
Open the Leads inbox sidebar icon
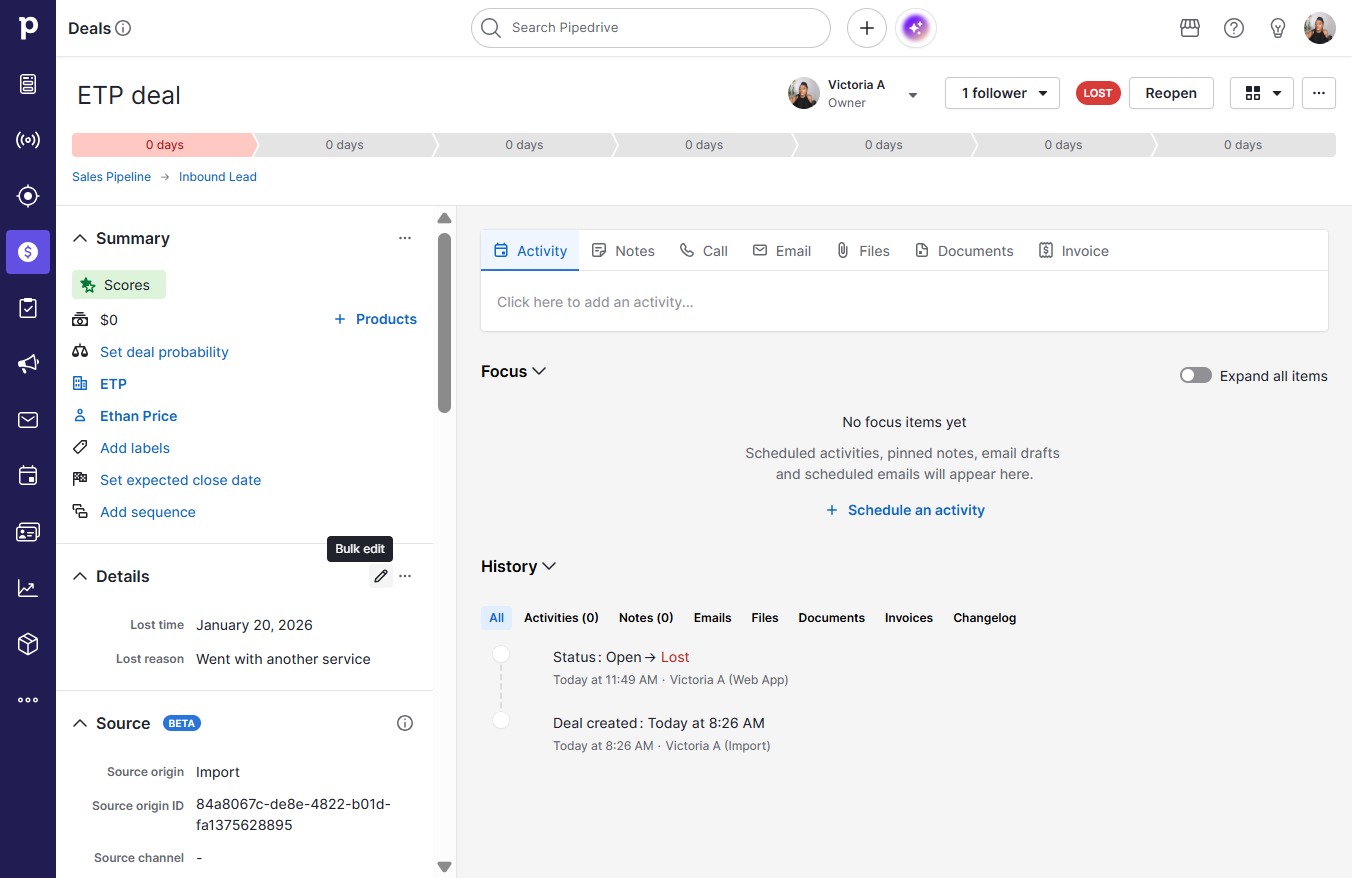point(28,84)
